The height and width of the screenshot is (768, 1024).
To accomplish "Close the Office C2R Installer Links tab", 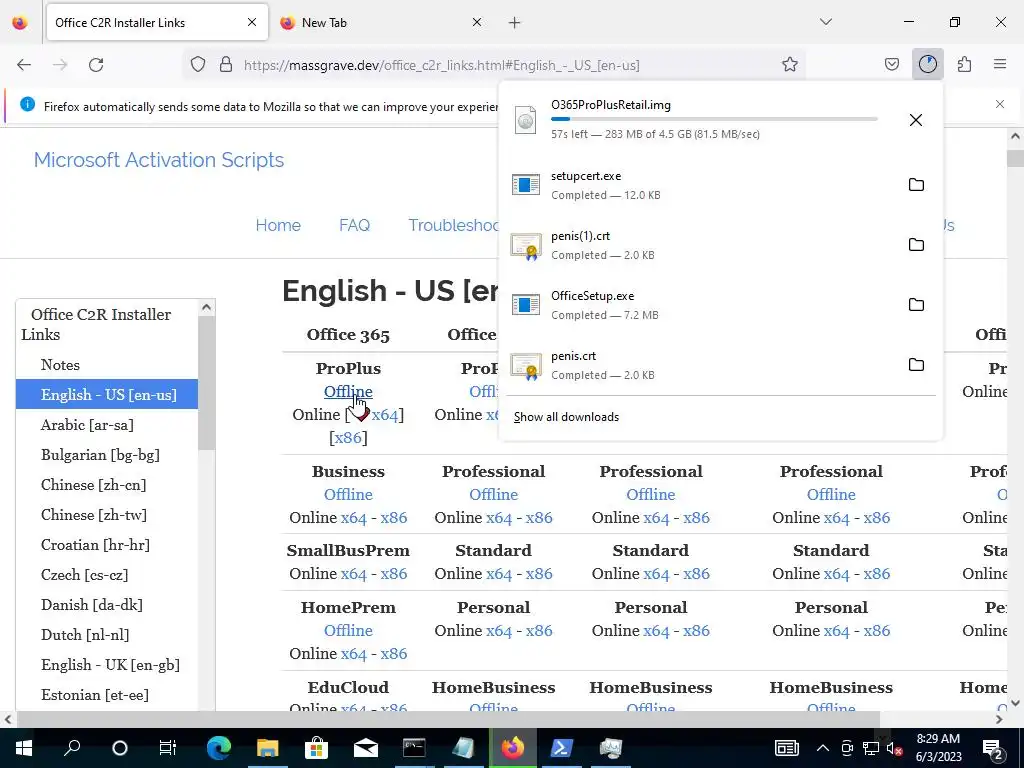I will 252,22.
